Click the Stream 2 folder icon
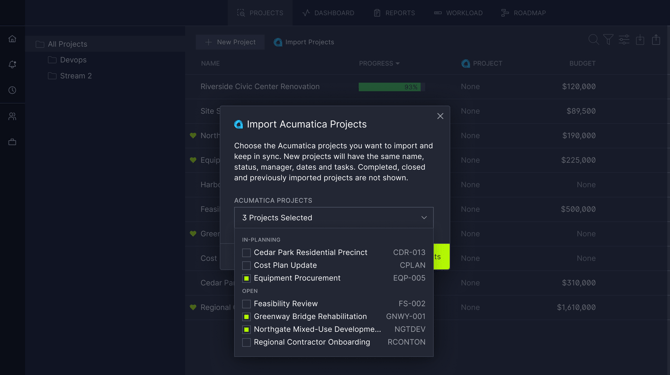The width and height of the screenshot is (670, 375). click(x=52, y=76)
